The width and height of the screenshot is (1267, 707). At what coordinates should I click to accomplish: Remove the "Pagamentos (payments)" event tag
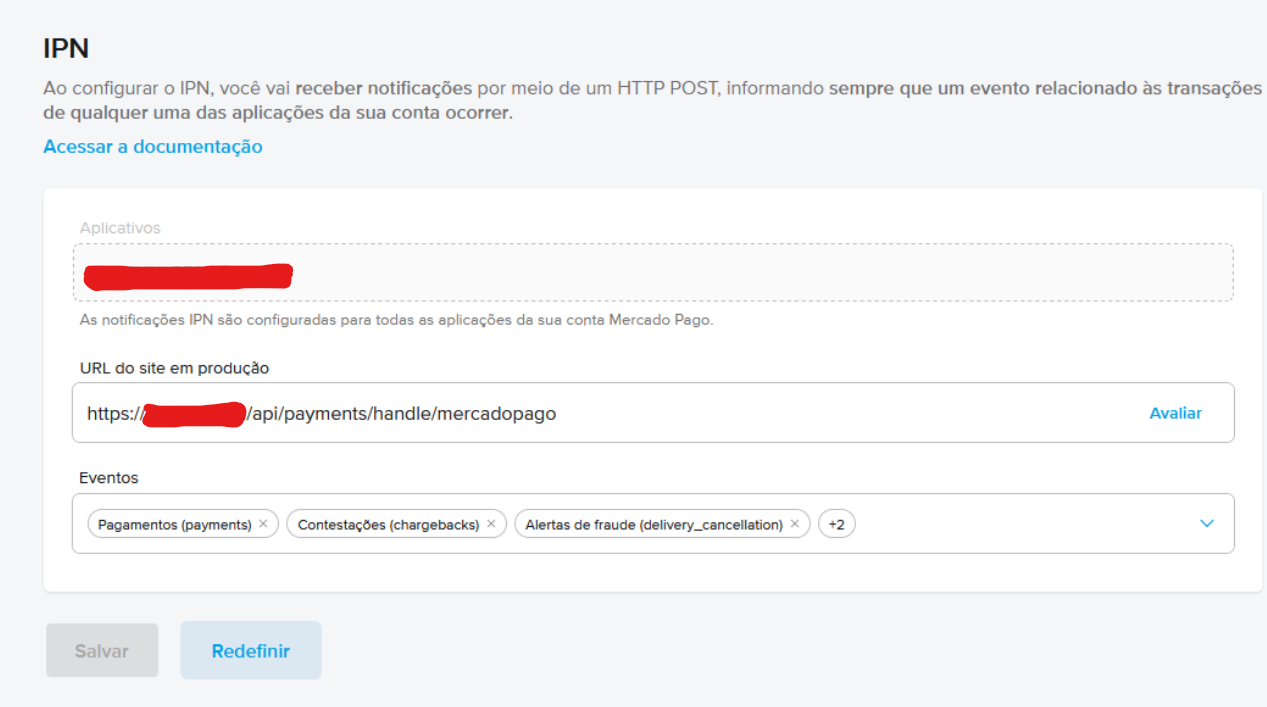coord(262,523)
